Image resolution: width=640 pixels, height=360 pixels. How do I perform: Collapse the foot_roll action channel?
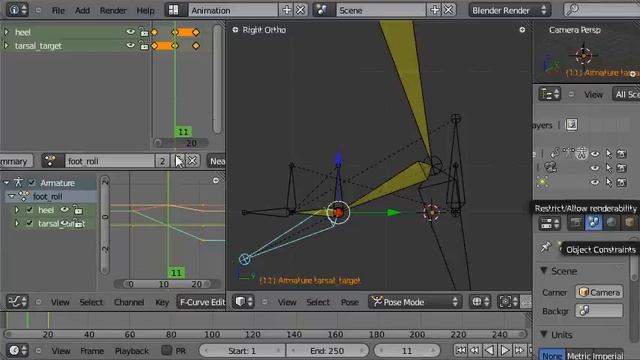pos(12,196)
